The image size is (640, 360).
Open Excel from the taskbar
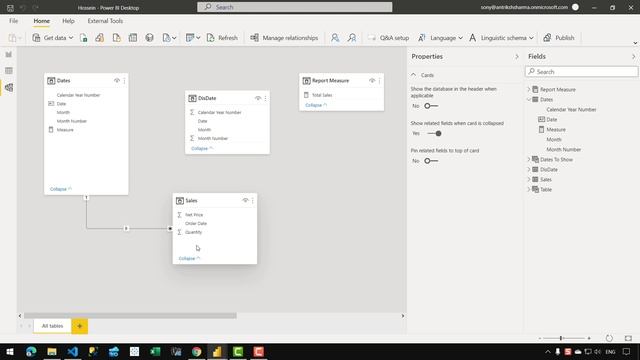click(155, 351)
